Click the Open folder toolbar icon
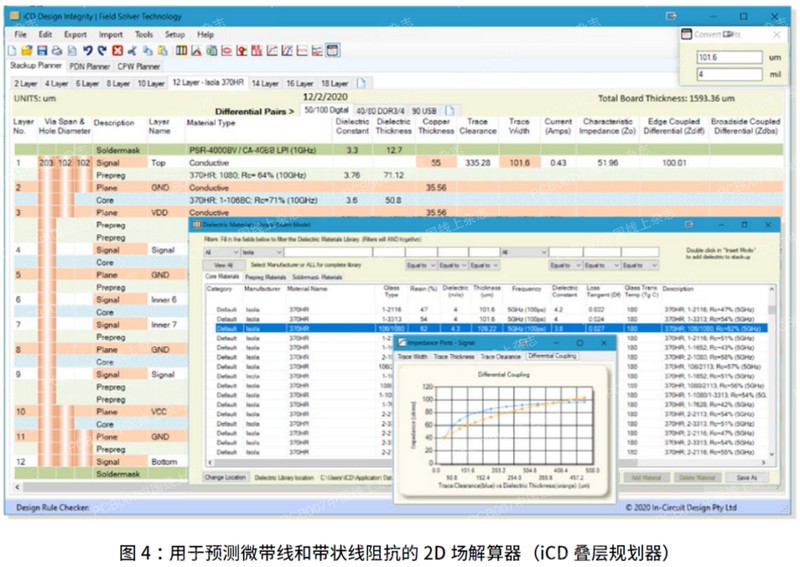The height and width of the screenshot is (567, 800). (27, 51)
